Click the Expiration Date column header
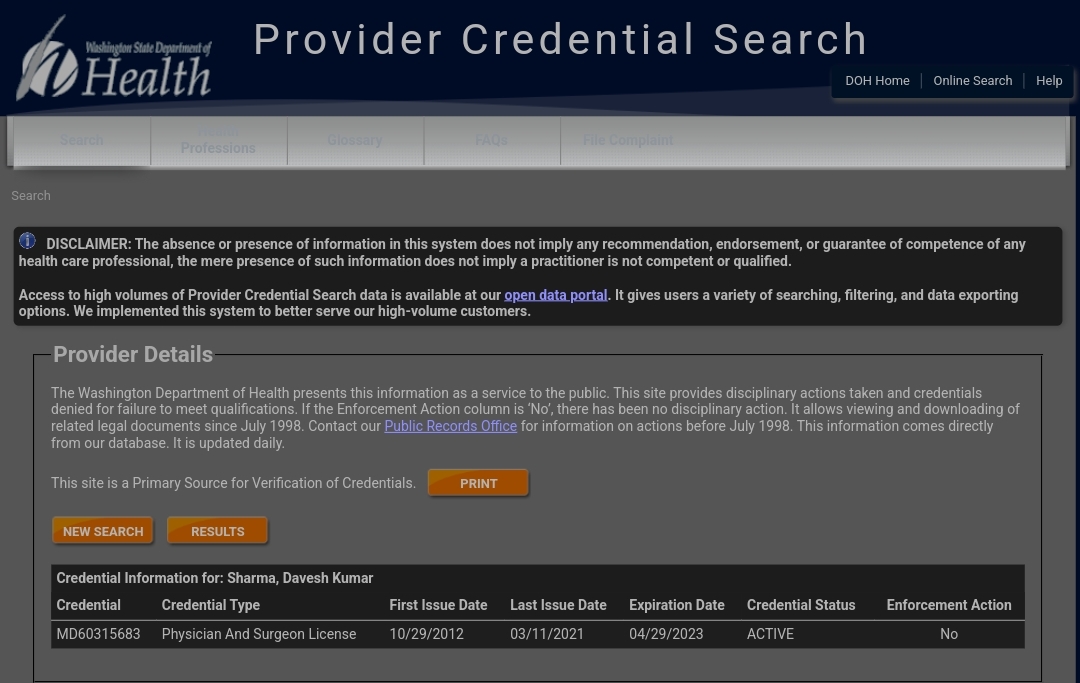 tap(676, 605)
